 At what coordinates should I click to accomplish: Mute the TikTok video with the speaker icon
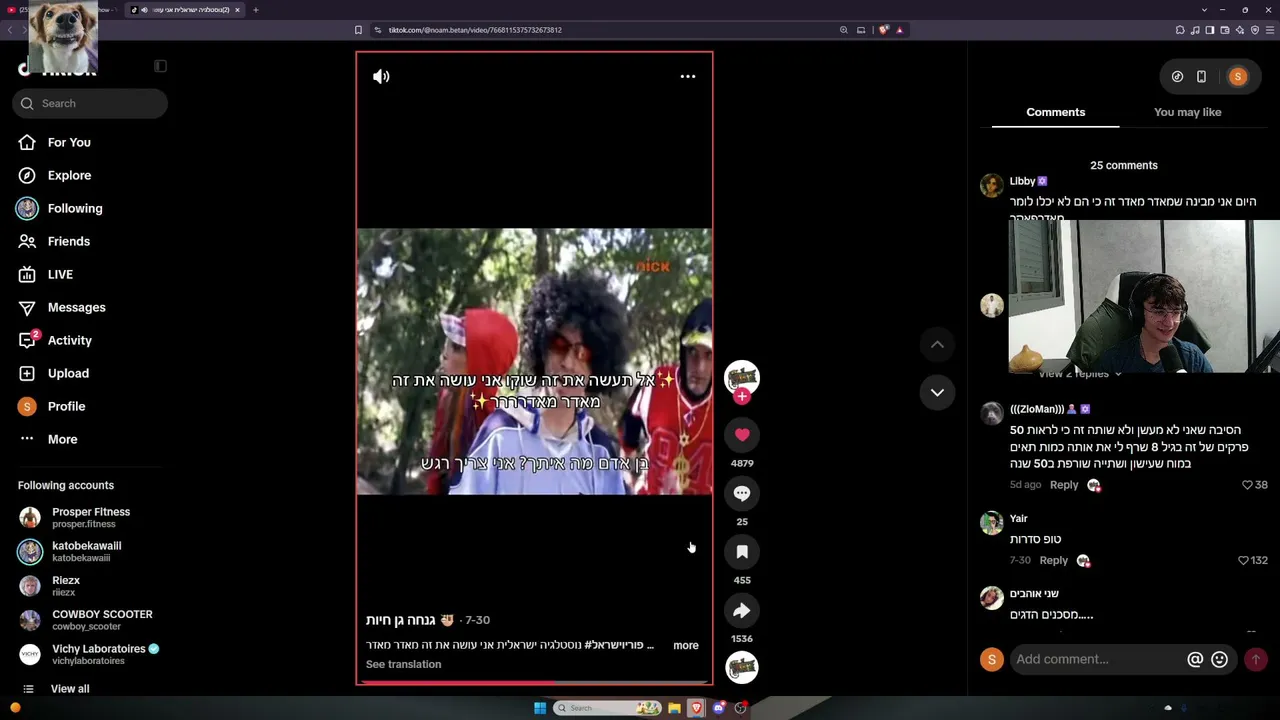[381, 76]
